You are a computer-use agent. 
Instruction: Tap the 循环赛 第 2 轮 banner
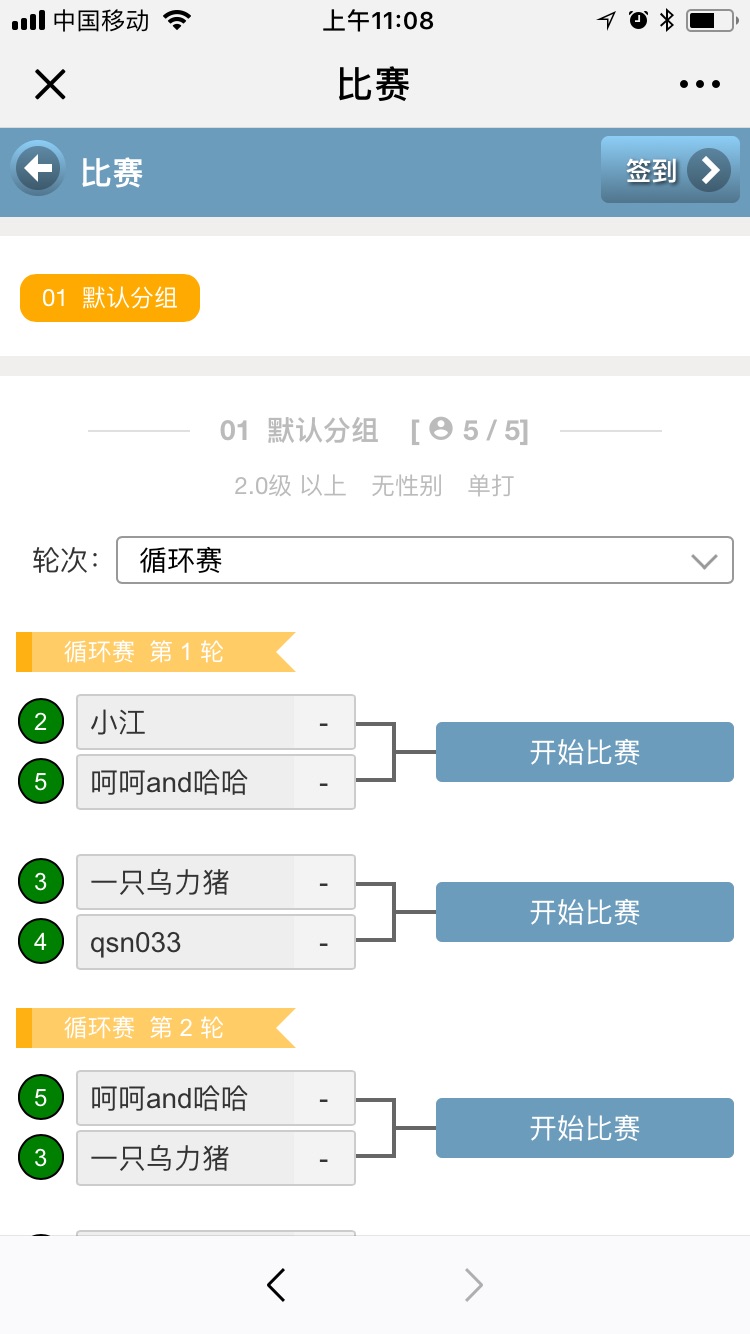click(x=155, y=1028)
